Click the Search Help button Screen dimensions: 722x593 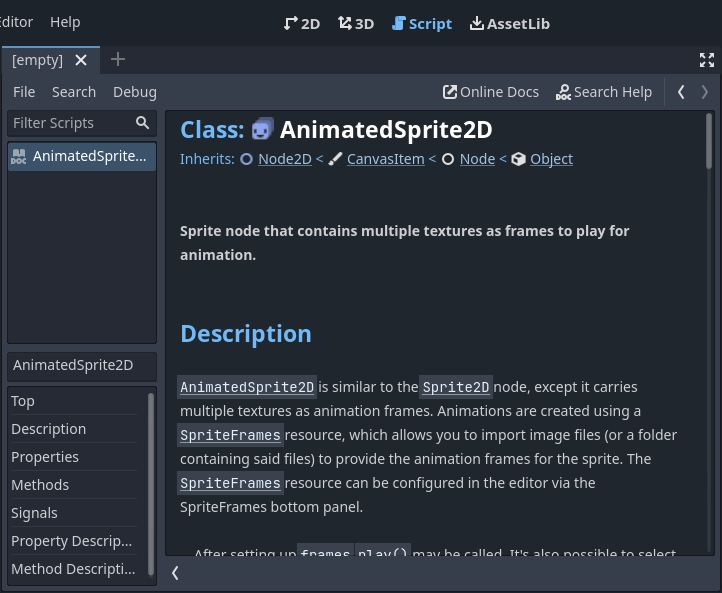[x=604, y=92]
